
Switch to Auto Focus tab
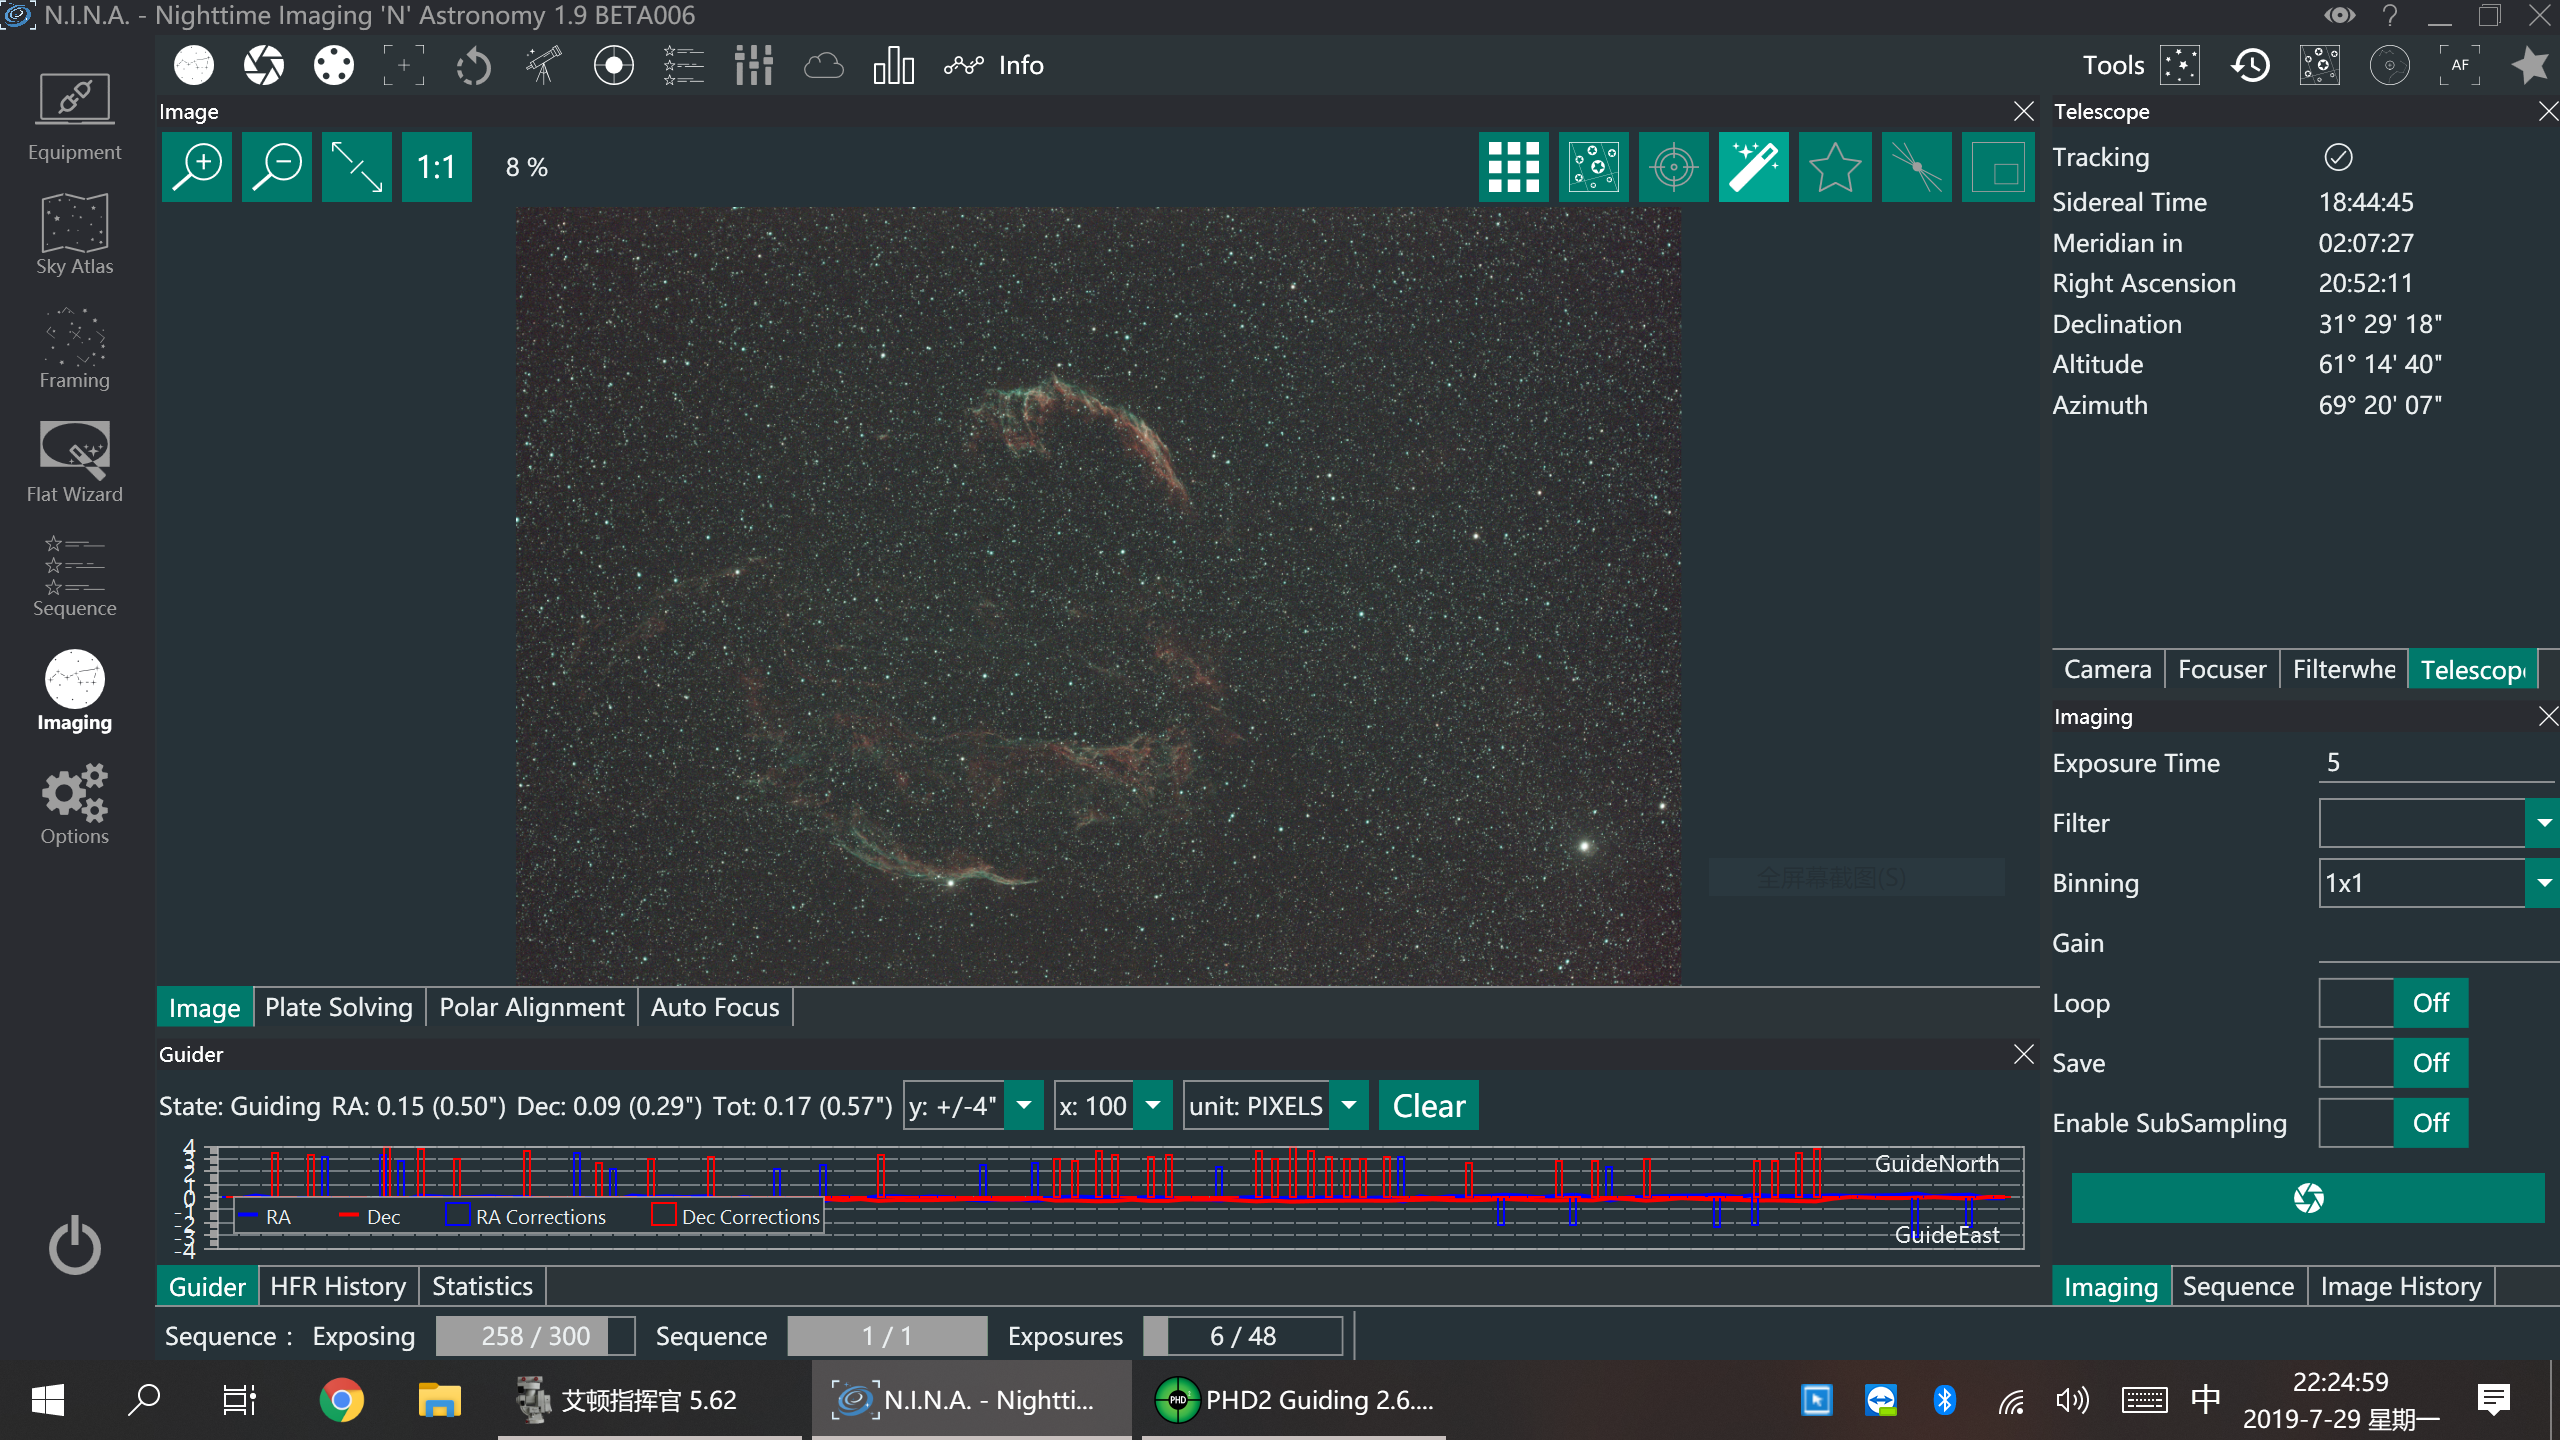click(x=715, y=1007)
